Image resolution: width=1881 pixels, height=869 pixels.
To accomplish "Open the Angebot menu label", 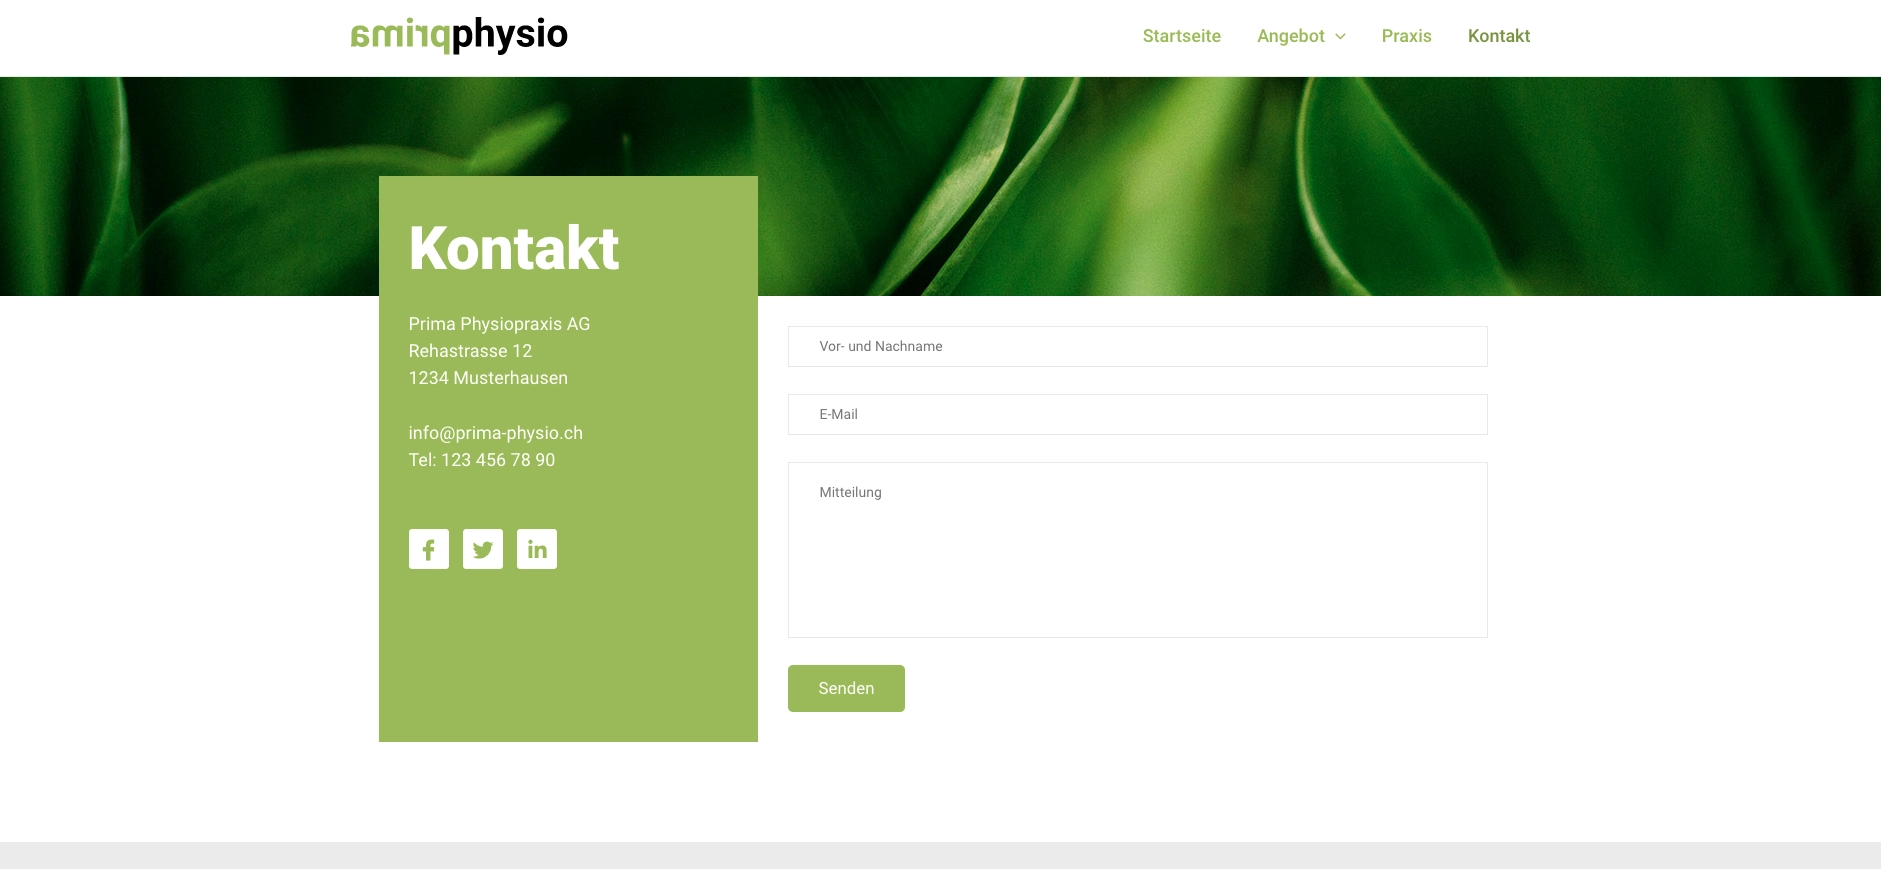I will pos(1290,36).
